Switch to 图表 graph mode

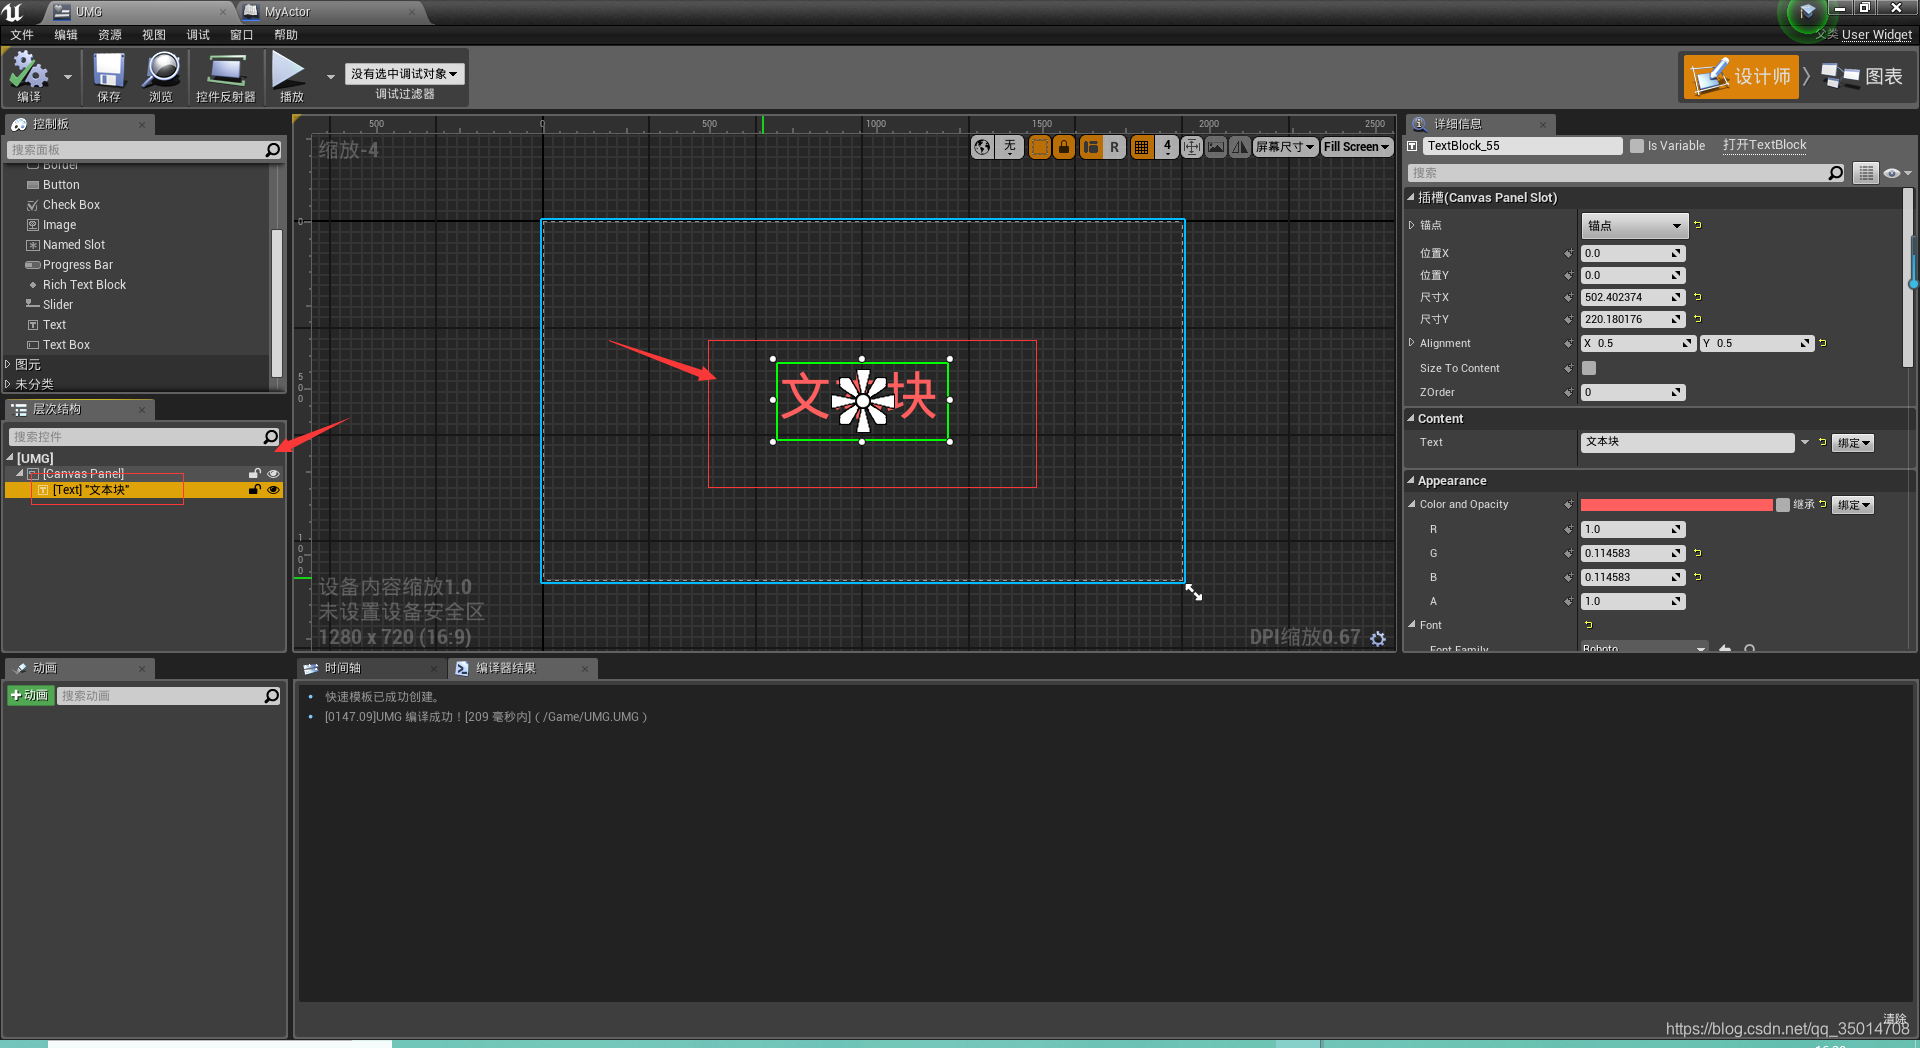(1862, 77)
